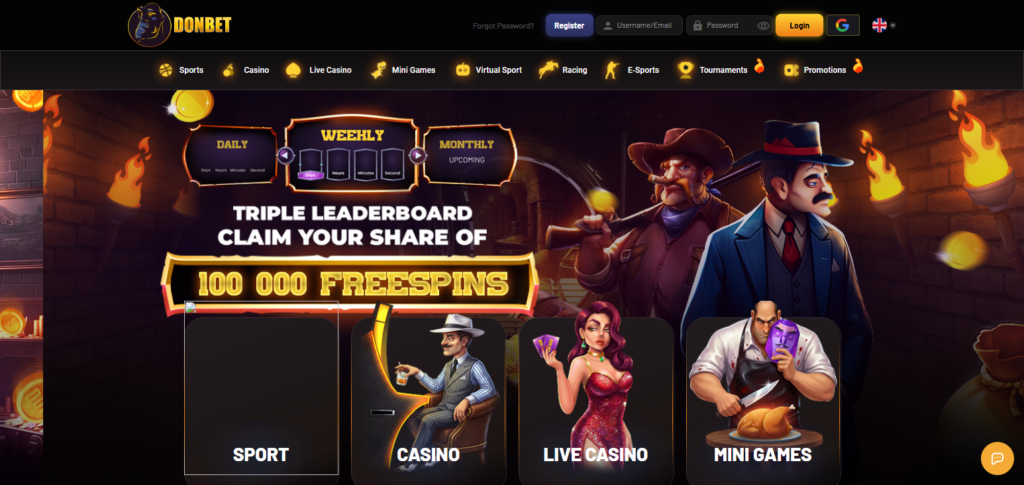Viewport: 1024px width, 485px height.
Task: Open the Promotions menu item
Action: coord(824,70)
